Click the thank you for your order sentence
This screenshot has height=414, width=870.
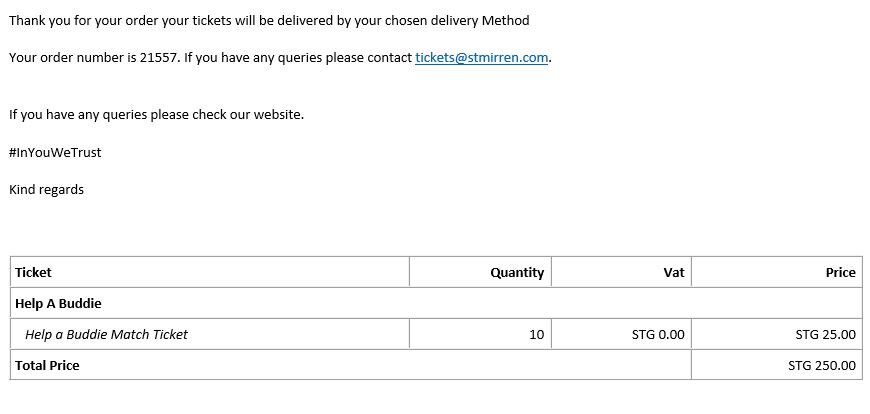pyautogui.click(x=269, y=21)
